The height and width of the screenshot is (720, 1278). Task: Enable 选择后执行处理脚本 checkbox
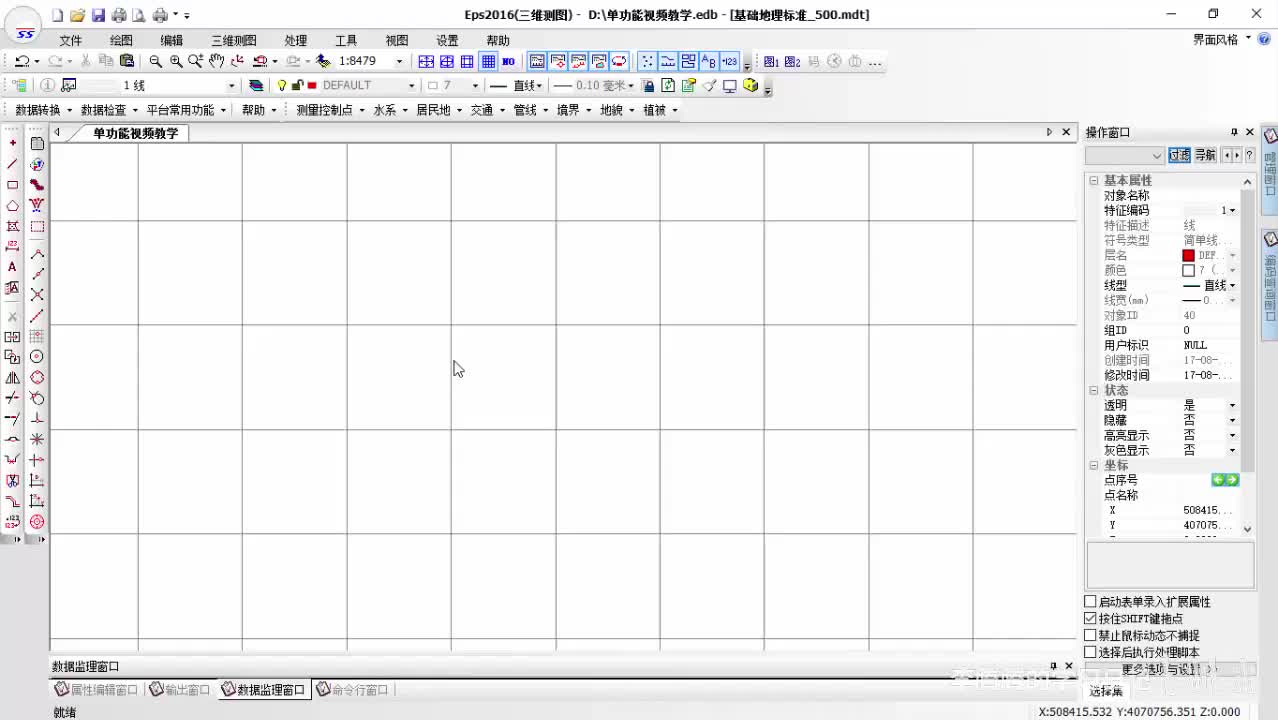(x=1091, y=652)
